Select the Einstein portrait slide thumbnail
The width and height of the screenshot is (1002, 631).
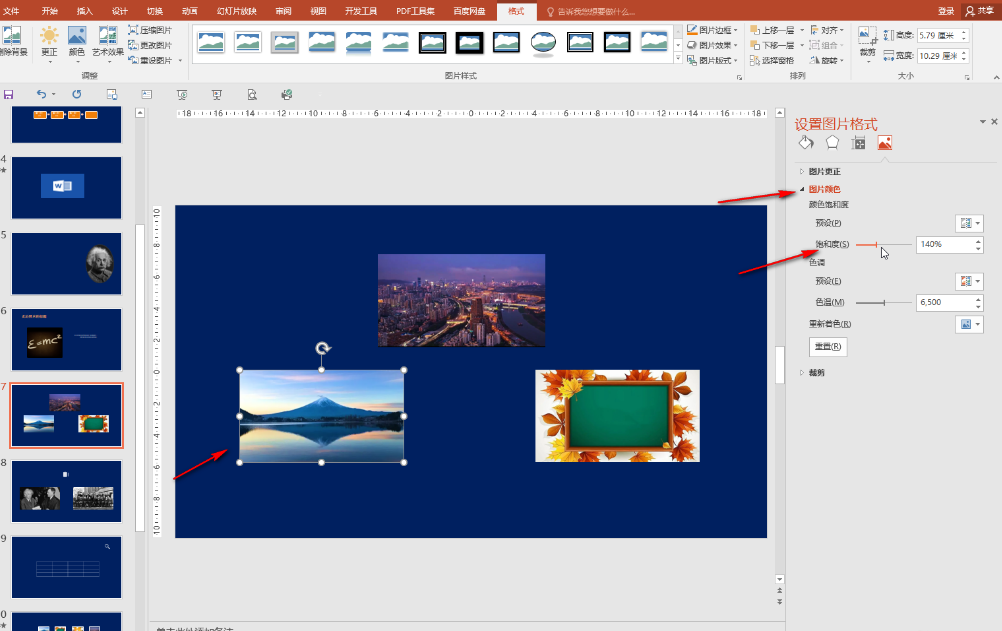click(67, 263)
